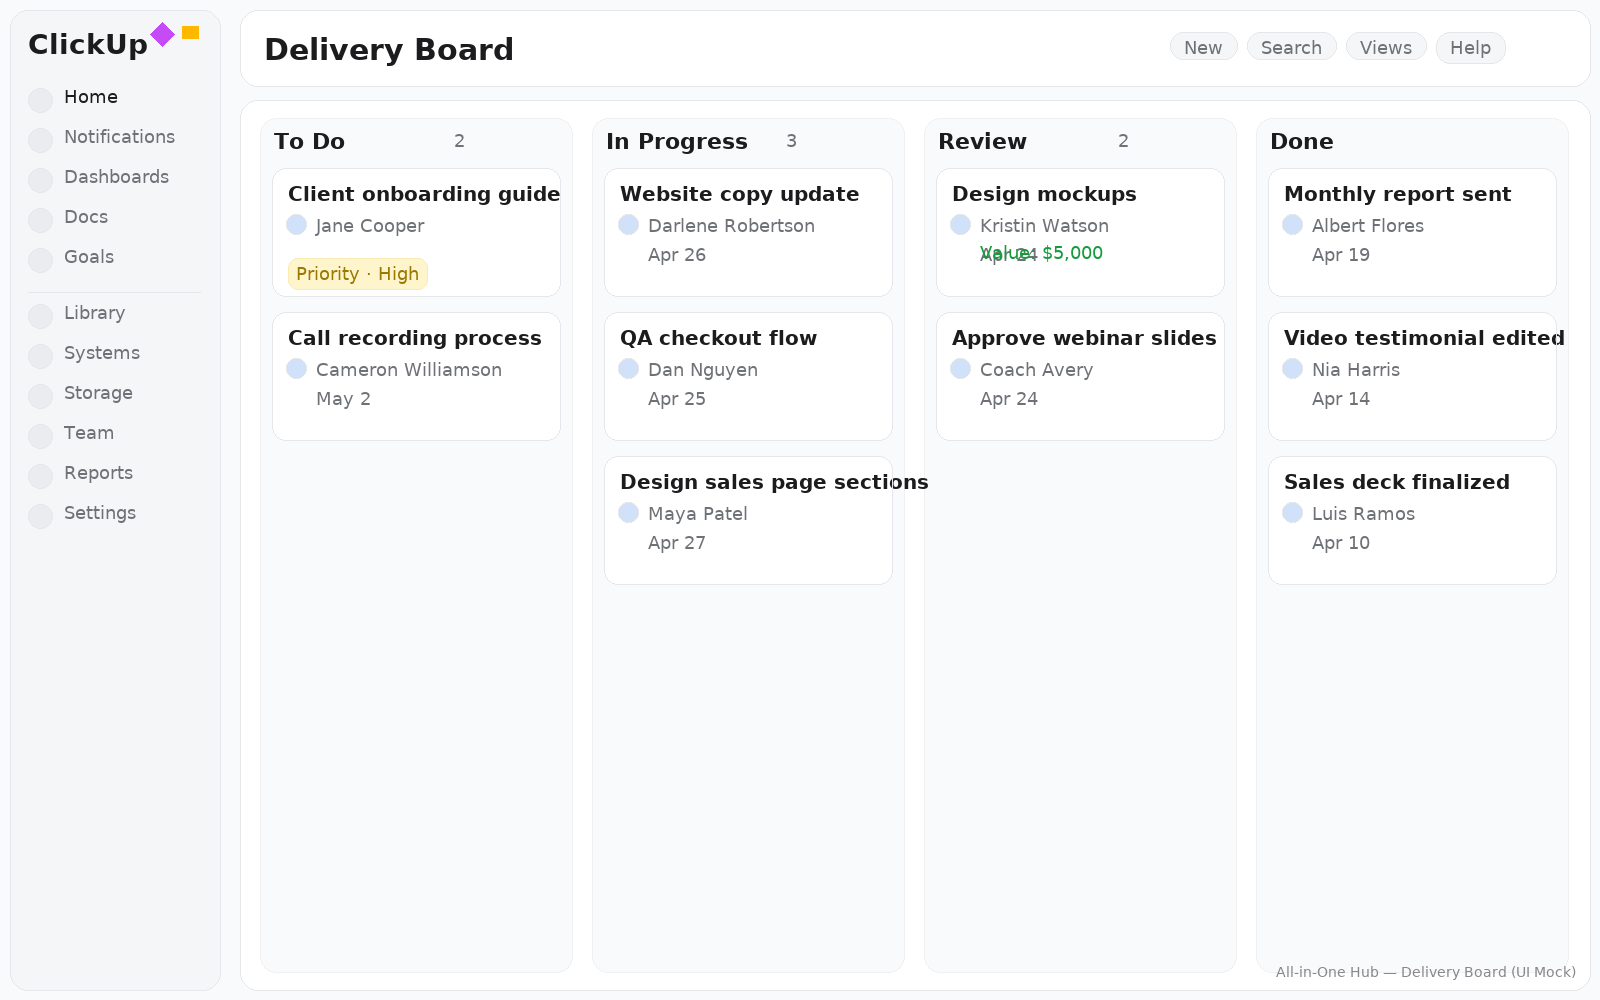Click the icon next to Notifications
The width and height of the screenshot is (1600, 1000).
point(41,140)
